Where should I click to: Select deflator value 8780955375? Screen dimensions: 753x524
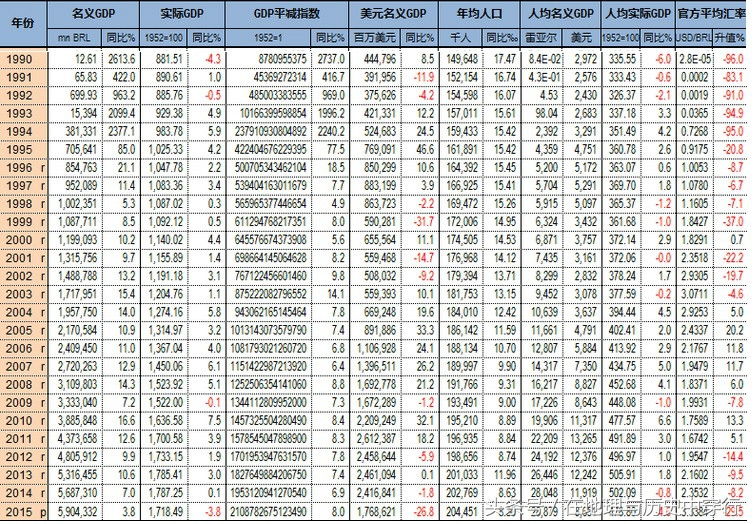point(282,59)
